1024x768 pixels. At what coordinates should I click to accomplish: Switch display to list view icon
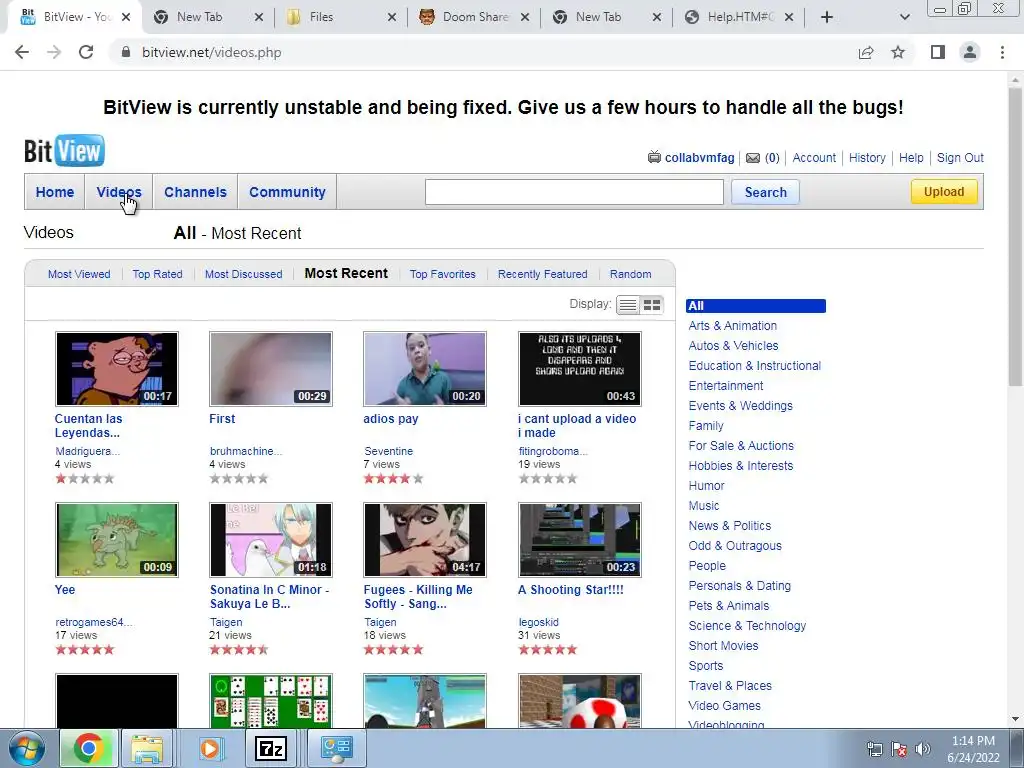(628, 305)
